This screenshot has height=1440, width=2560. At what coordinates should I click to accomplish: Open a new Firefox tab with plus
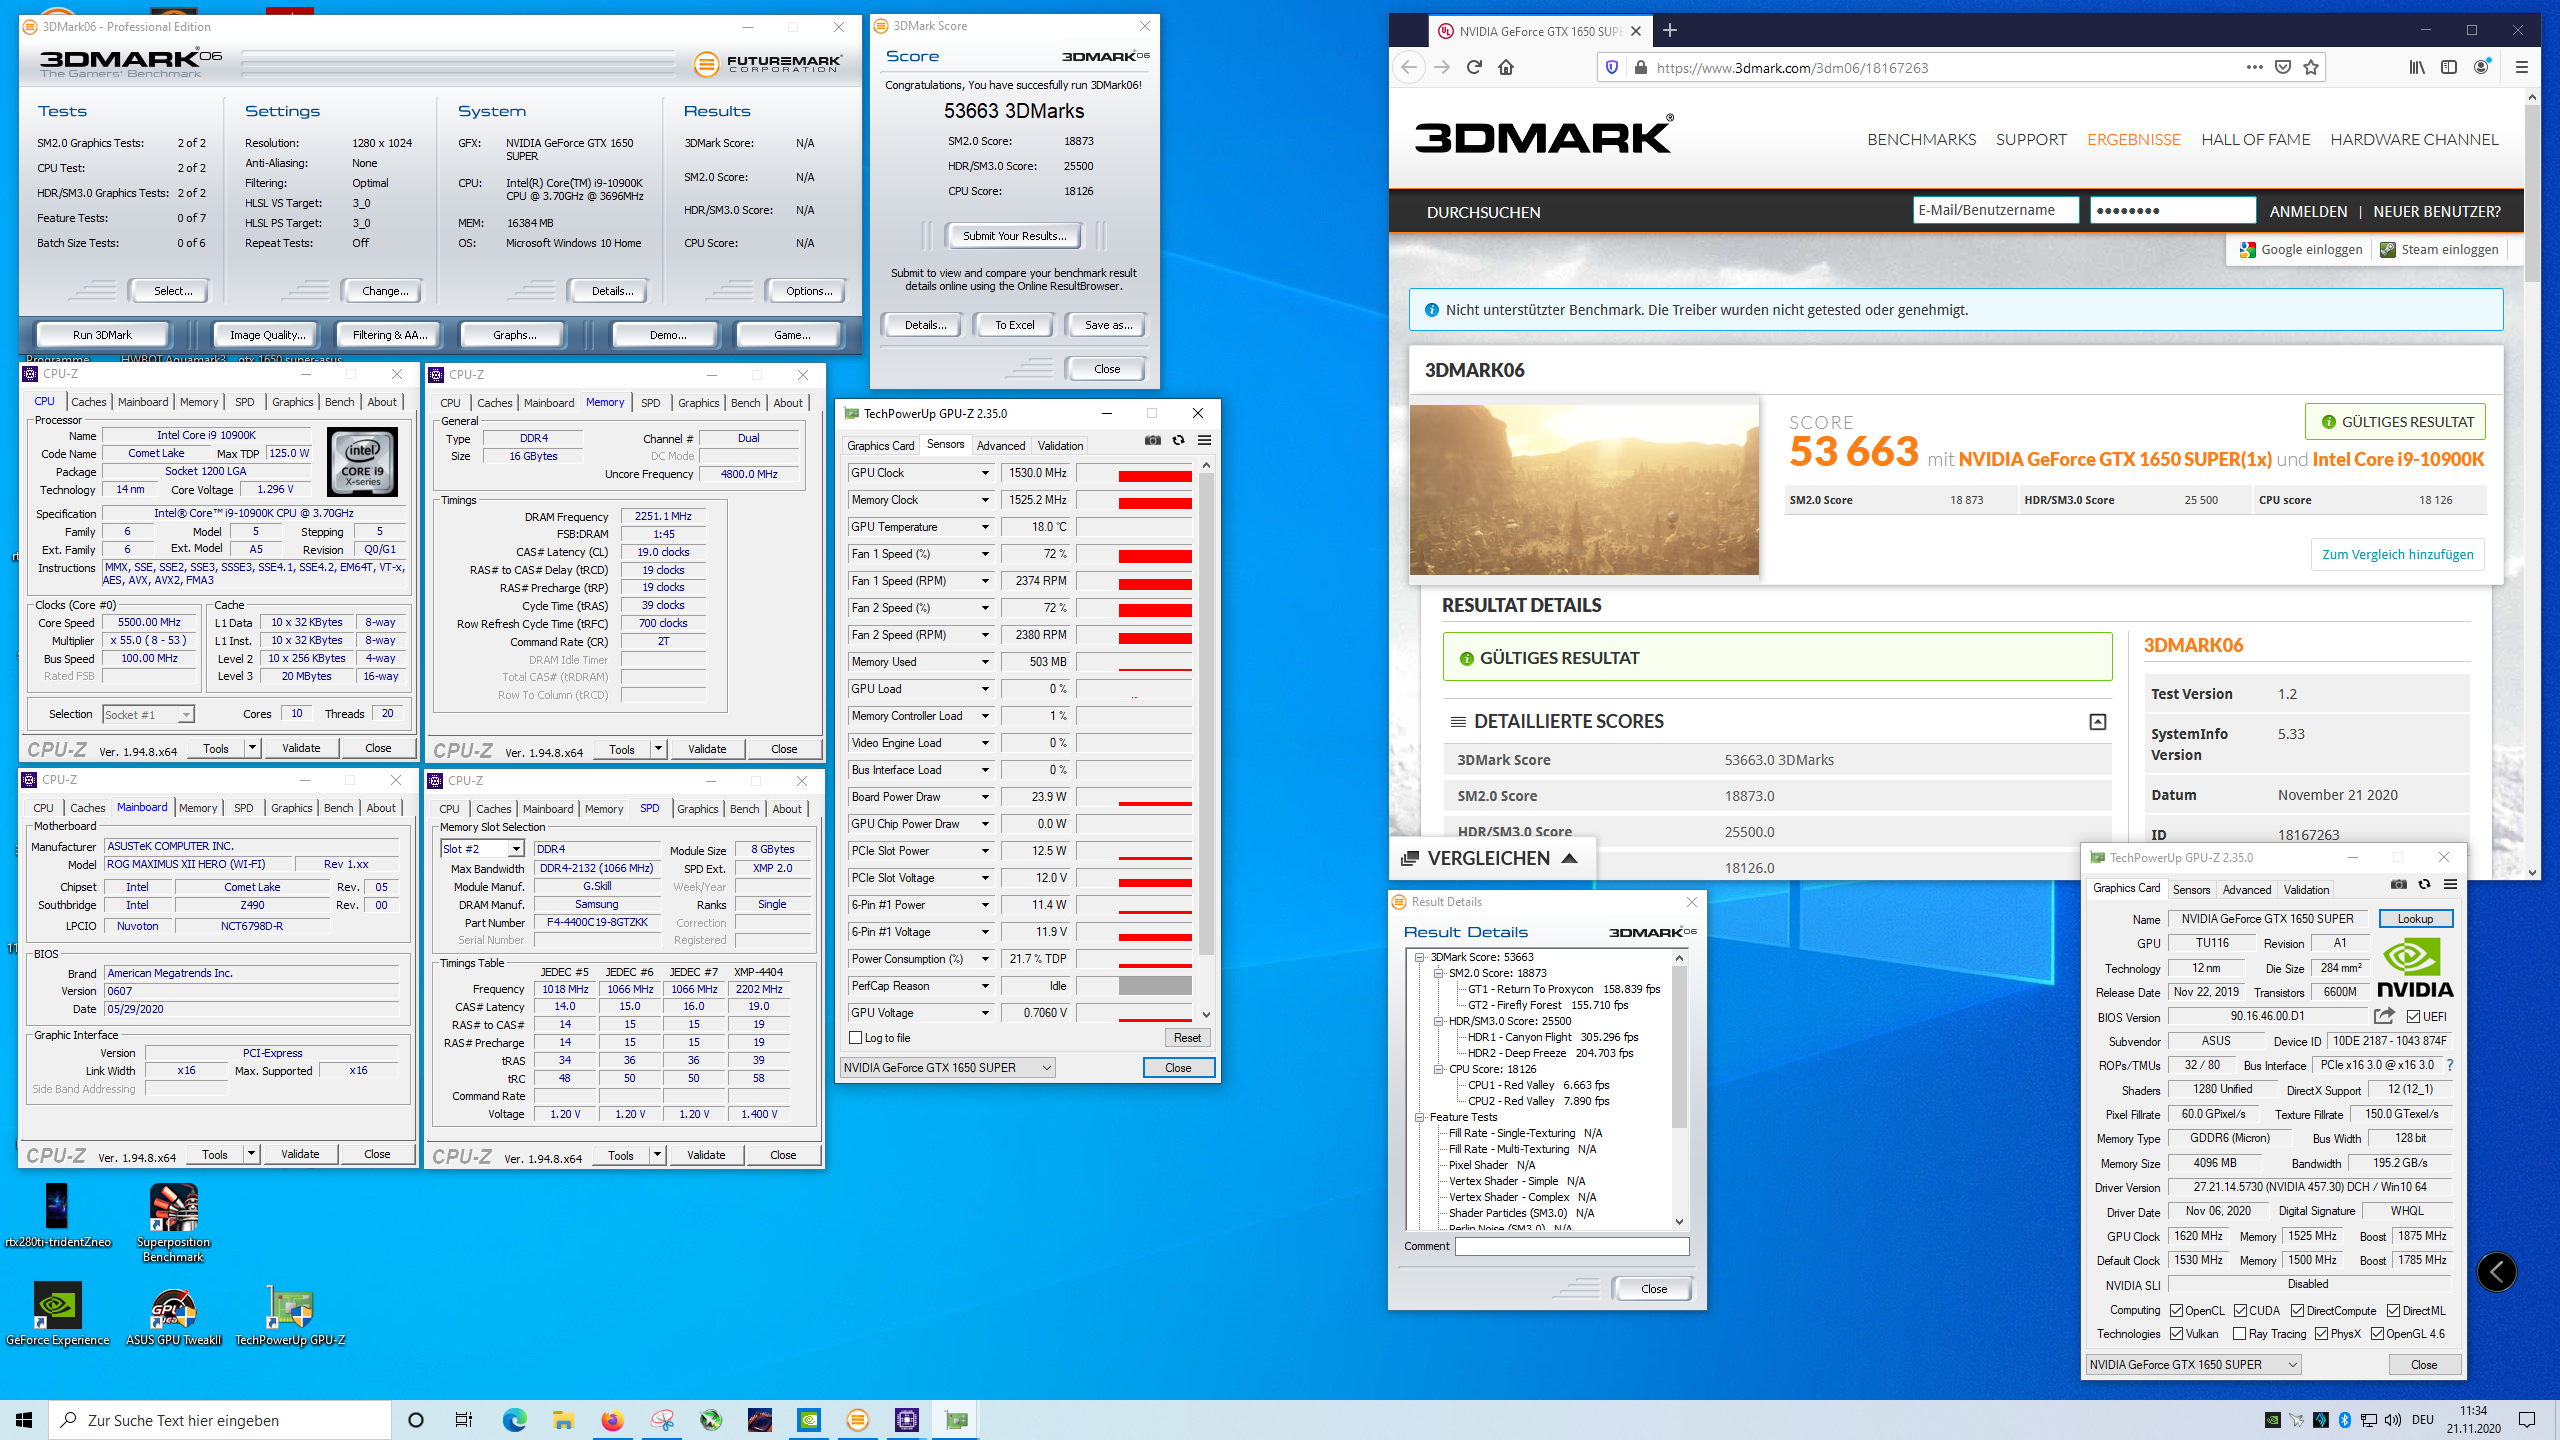(1669, 30)
